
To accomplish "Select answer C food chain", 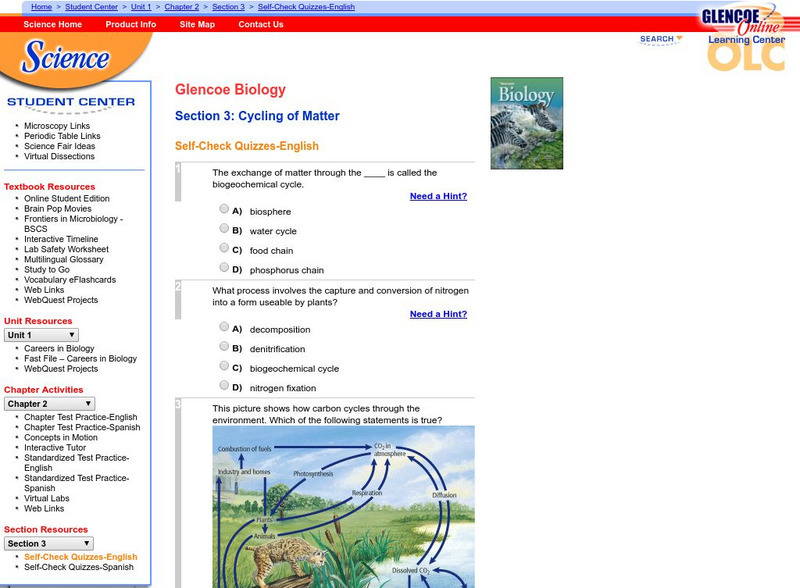I will point(224,248).
